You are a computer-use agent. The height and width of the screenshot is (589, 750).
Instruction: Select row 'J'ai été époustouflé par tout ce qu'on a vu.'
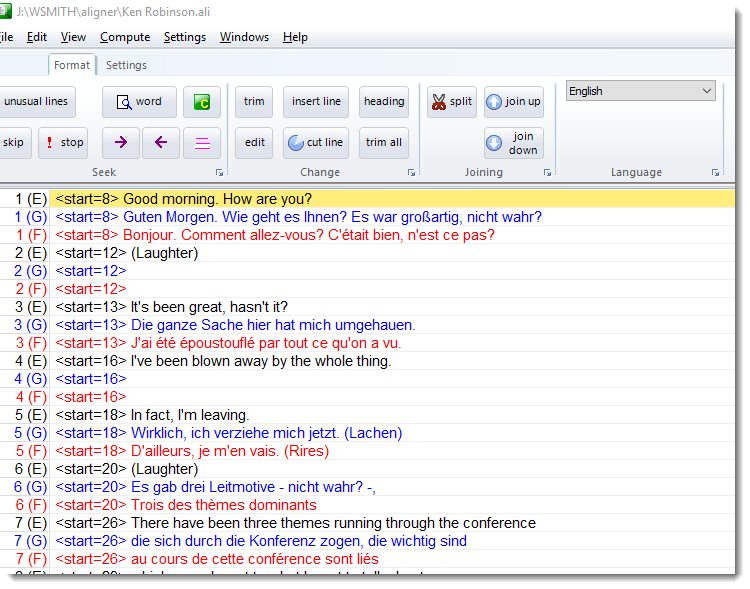pos(367,343)
